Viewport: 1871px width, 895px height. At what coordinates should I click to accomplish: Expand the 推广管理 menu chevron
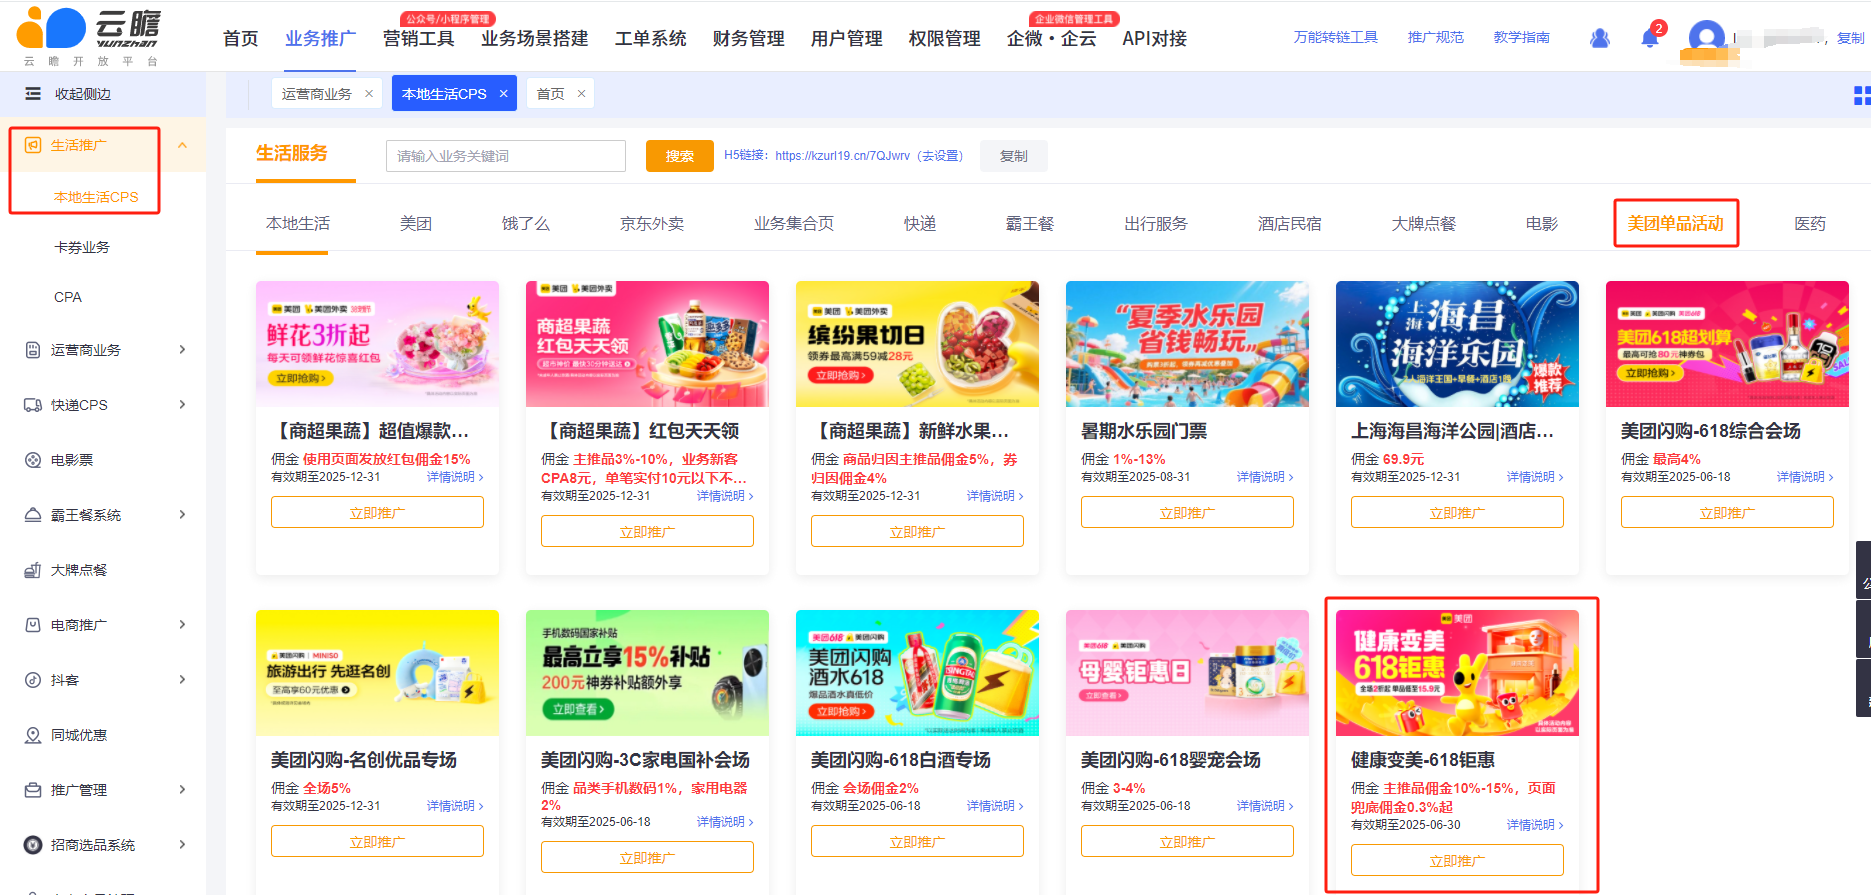(x=182, y=789)
